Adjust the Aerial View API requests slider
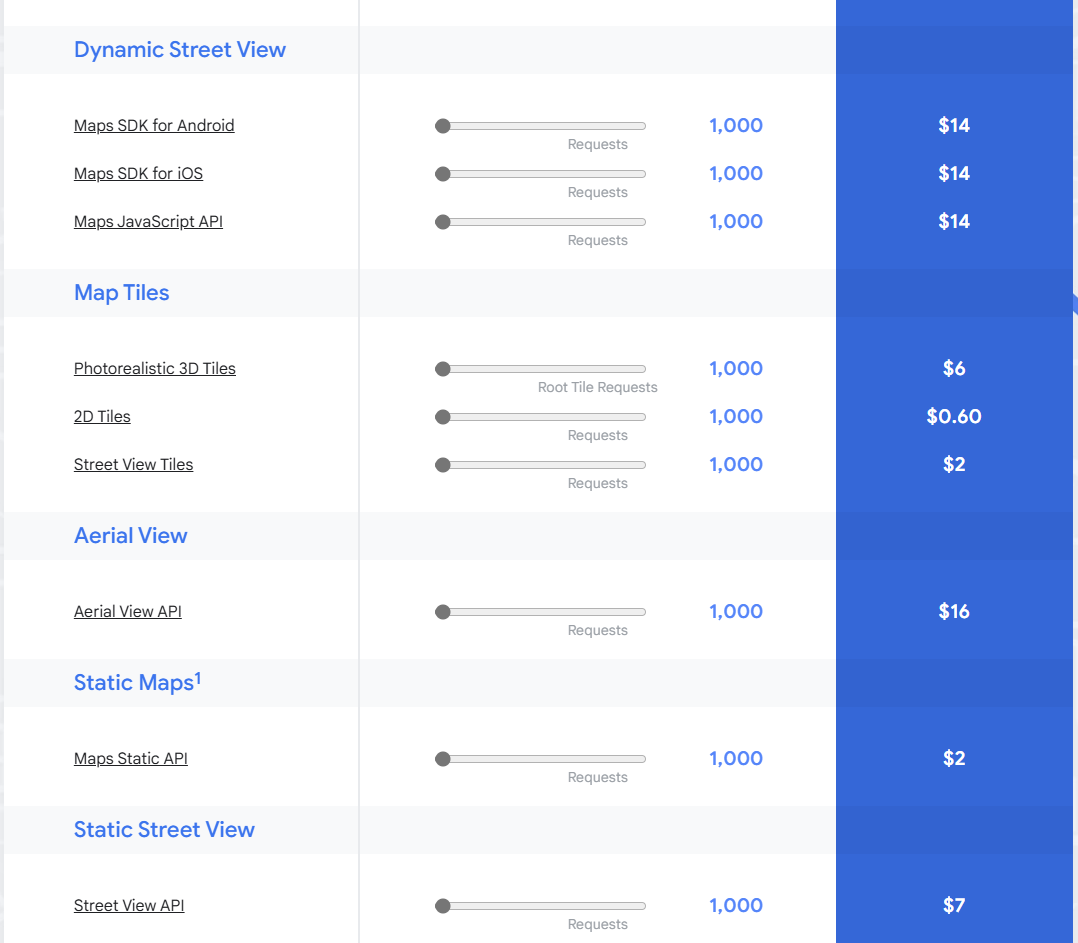The height and width of the screenshot is (943, 1078). tap(441, 611)
